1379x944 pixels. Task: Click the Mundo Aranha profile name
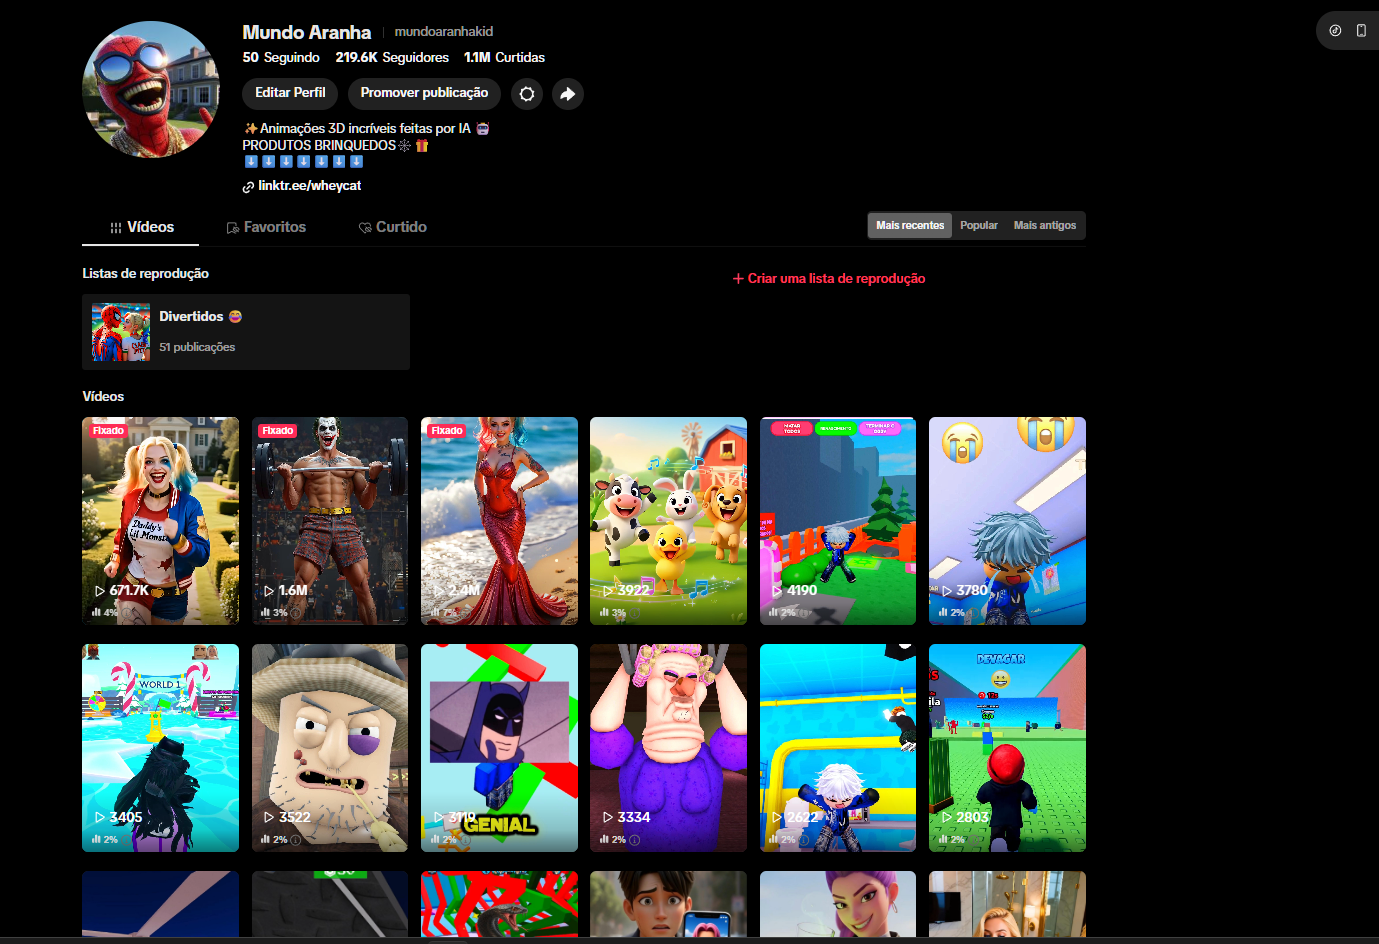pyautogui.click(x=306, y=32)
